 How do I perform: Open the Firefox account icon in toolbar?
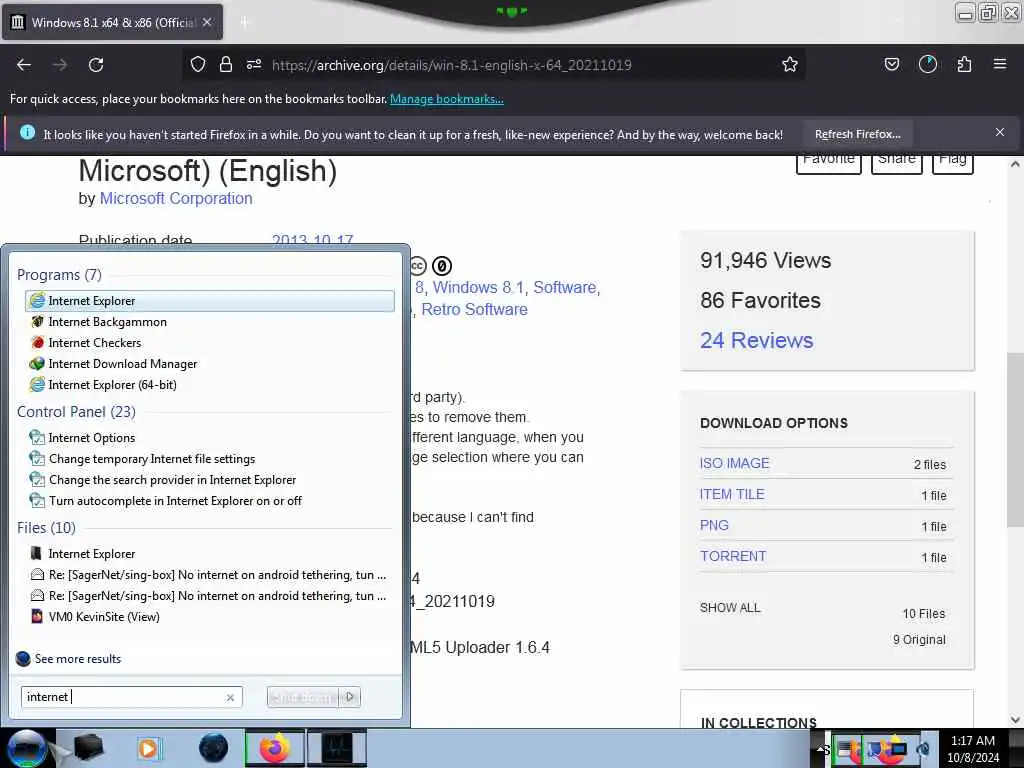click(x=928, y=64)
